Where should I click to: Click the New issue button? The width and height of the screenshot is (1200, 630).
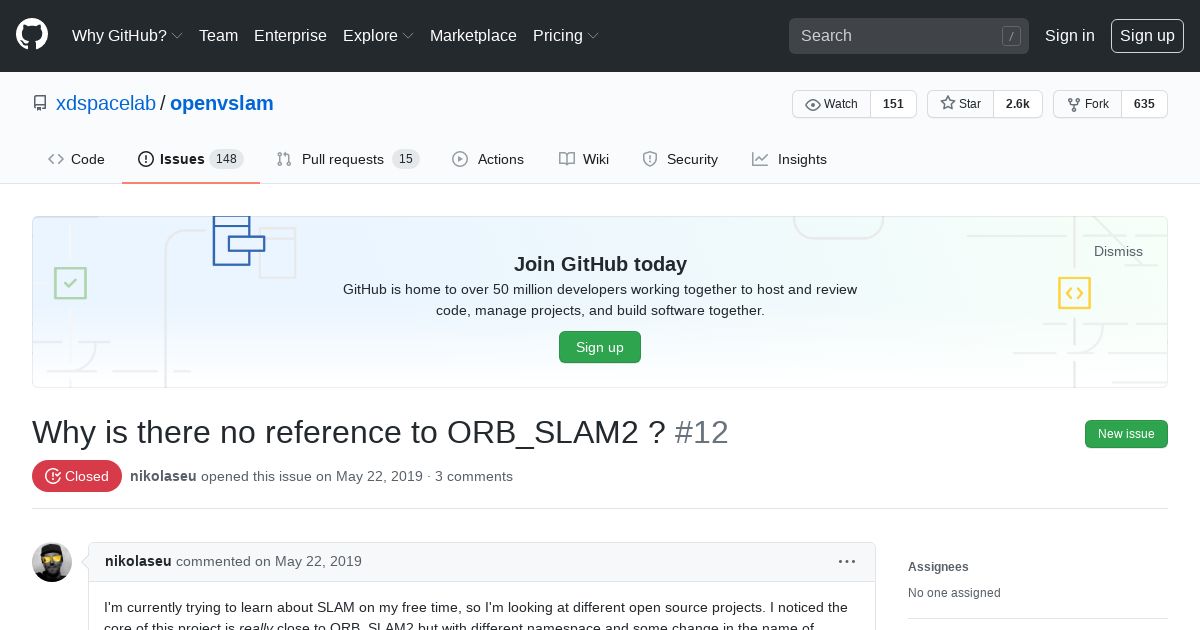pyautogui.click(x=1126, y=434)
